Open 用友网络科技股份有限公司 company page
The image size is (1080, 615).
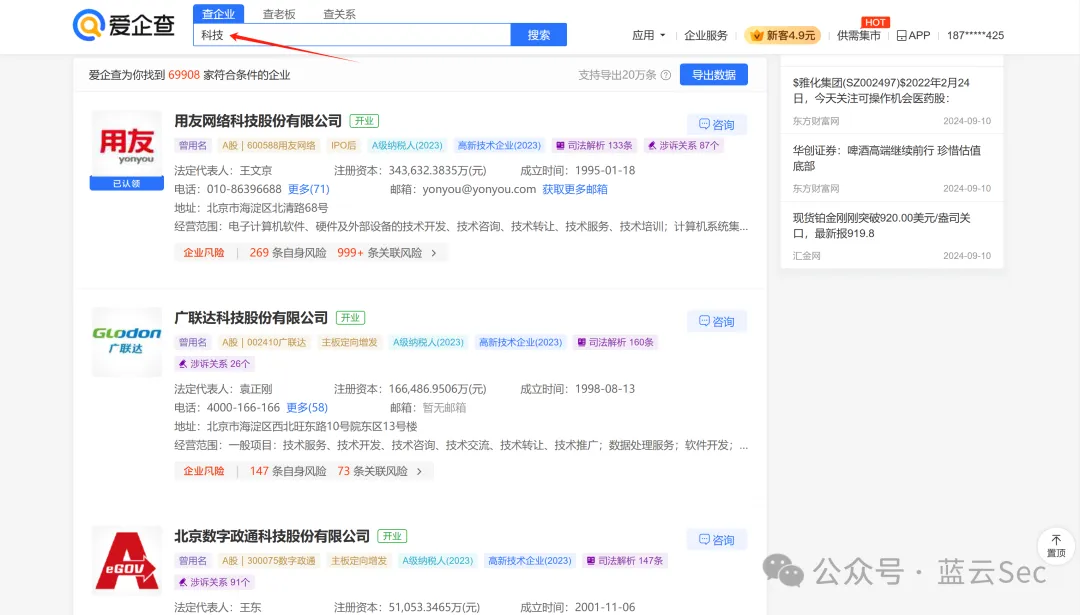pyautogui.click(x=258, y=121)
